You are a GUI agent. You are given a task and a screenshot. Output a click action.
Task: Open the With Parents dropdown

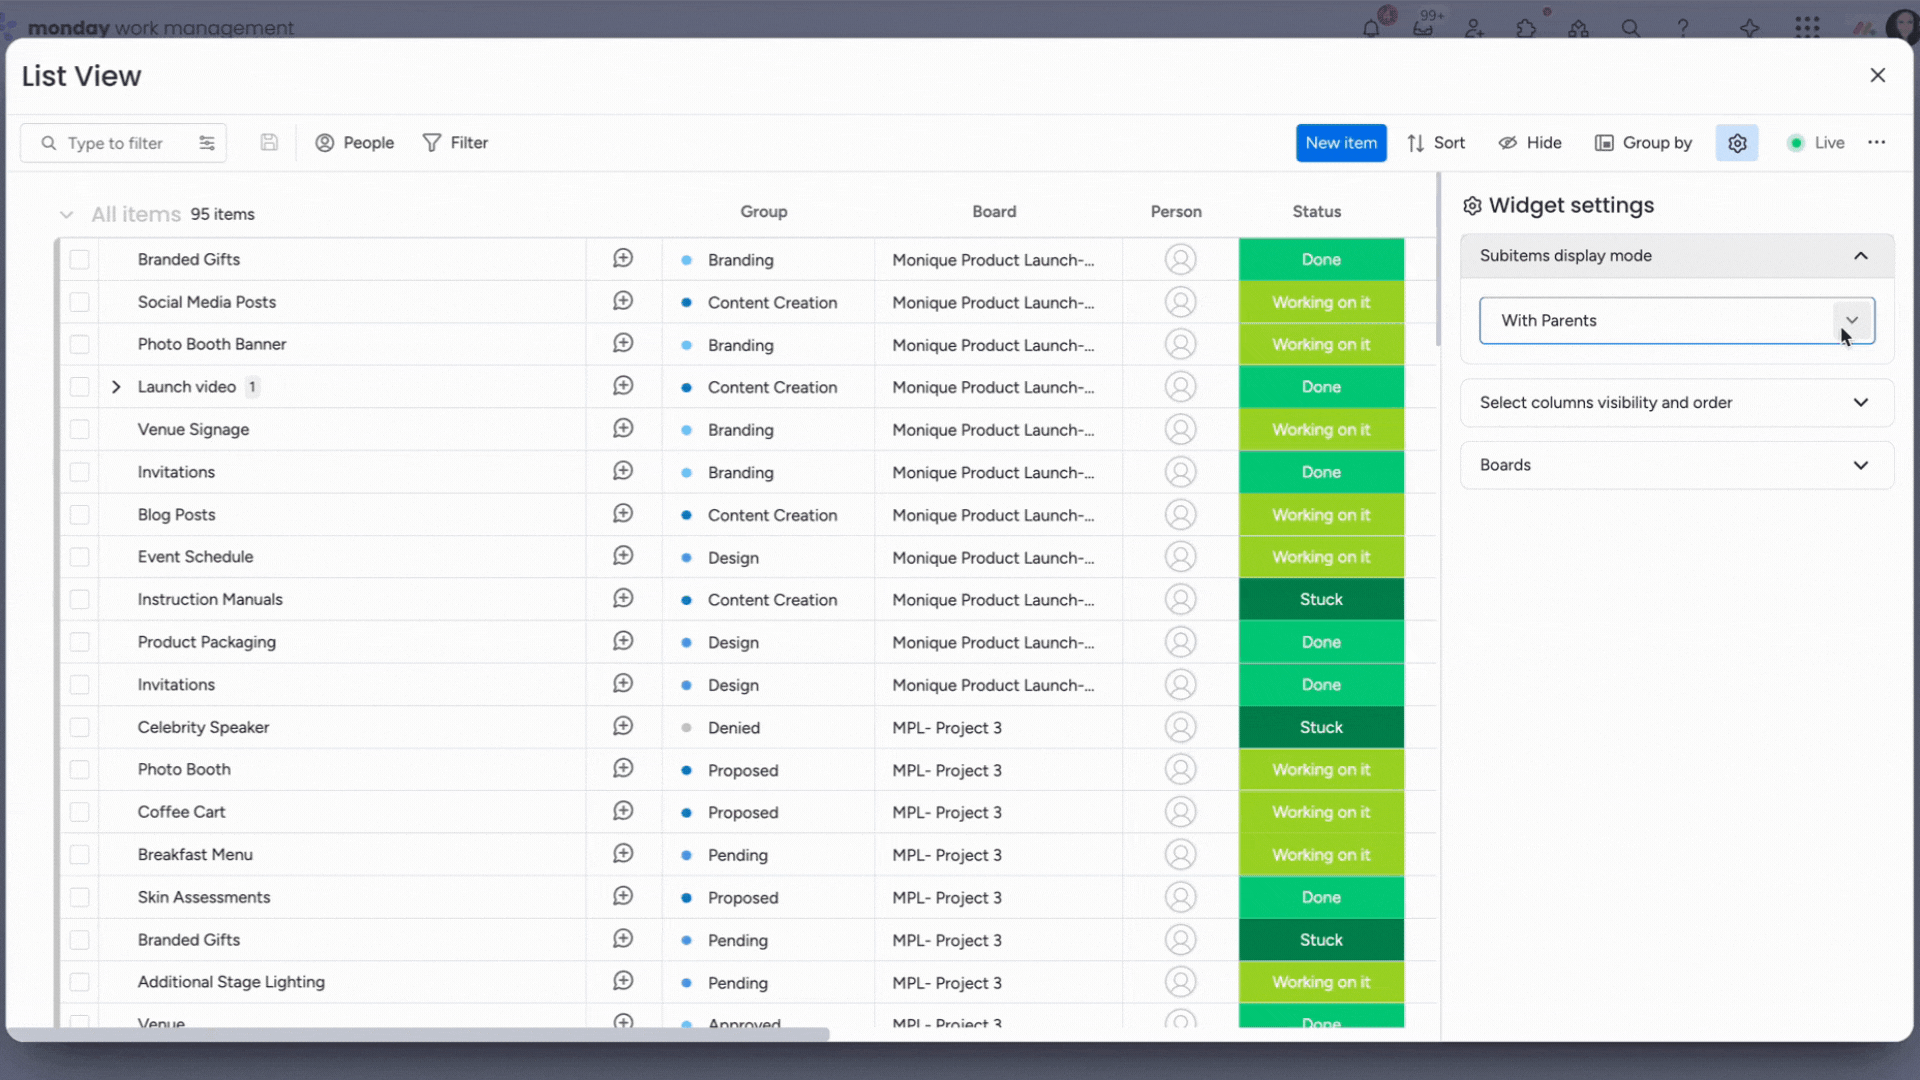(x=1677, y=321)
